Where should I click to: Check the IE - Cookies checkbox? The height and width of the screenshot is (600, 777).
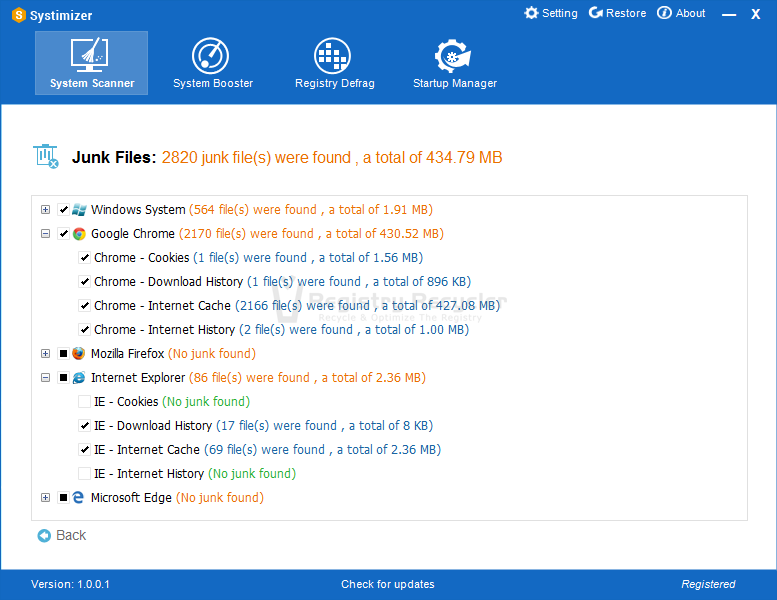click(84, 401)
